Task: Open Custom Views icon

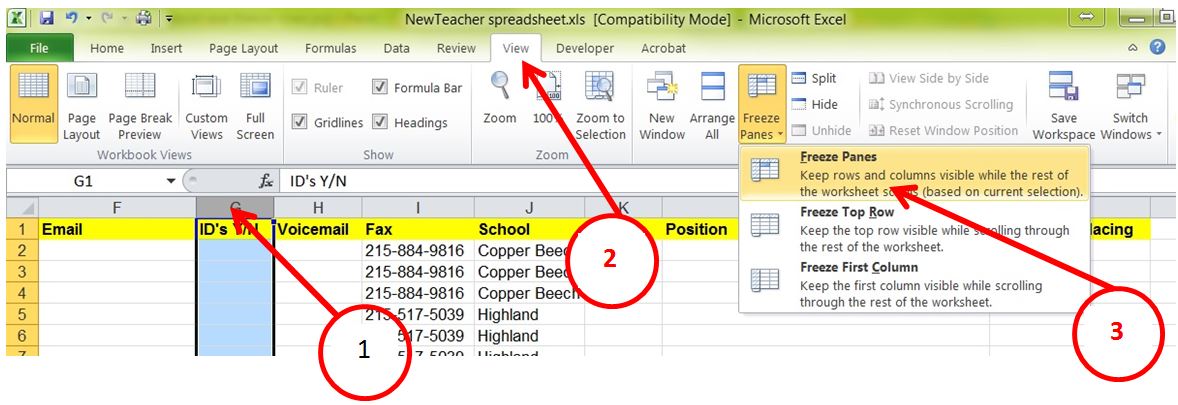Action: click(206, 89)
